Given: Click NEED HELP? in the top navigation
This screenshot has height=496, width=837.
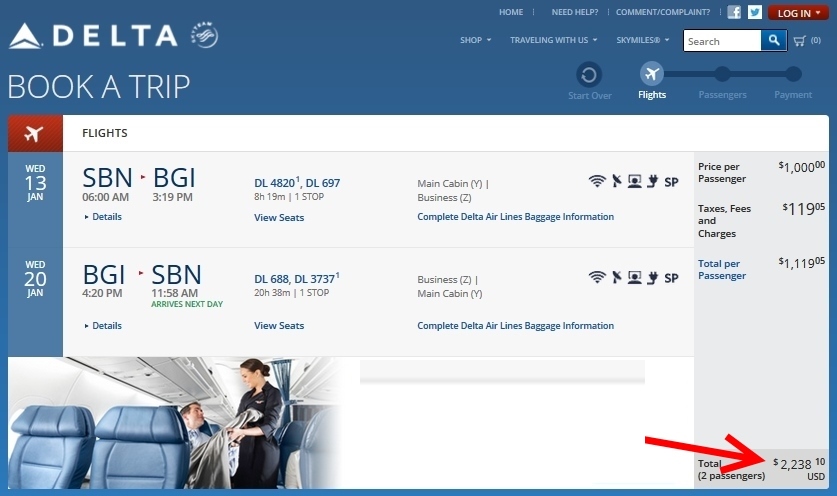Looking at the screenshot, I should 574,13.
